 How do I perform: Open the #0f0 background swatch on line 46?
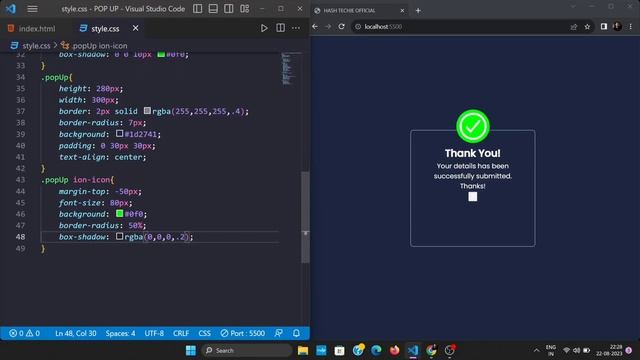point(119,213)
